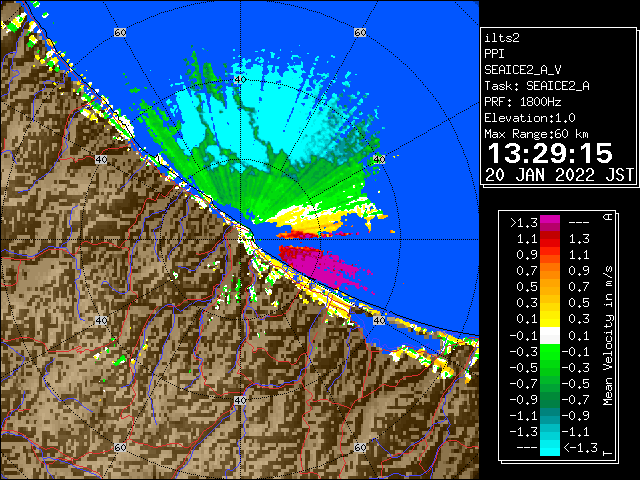Click the 'PRF: 1800Hz' text

tap(523, 102)
